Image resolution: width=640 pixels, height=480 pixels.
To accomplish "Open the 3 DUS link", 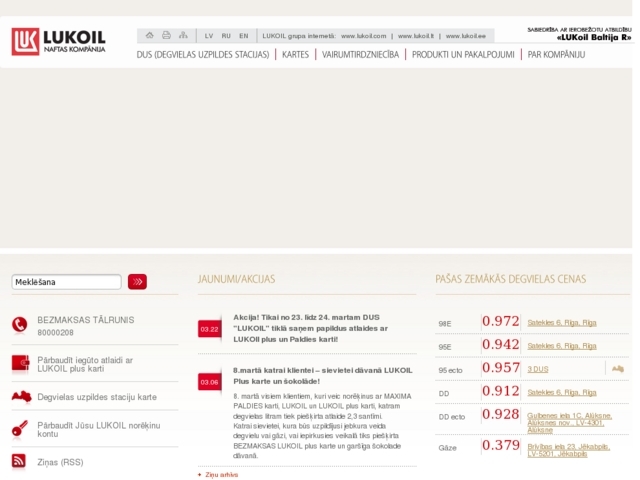I will 538,369.
